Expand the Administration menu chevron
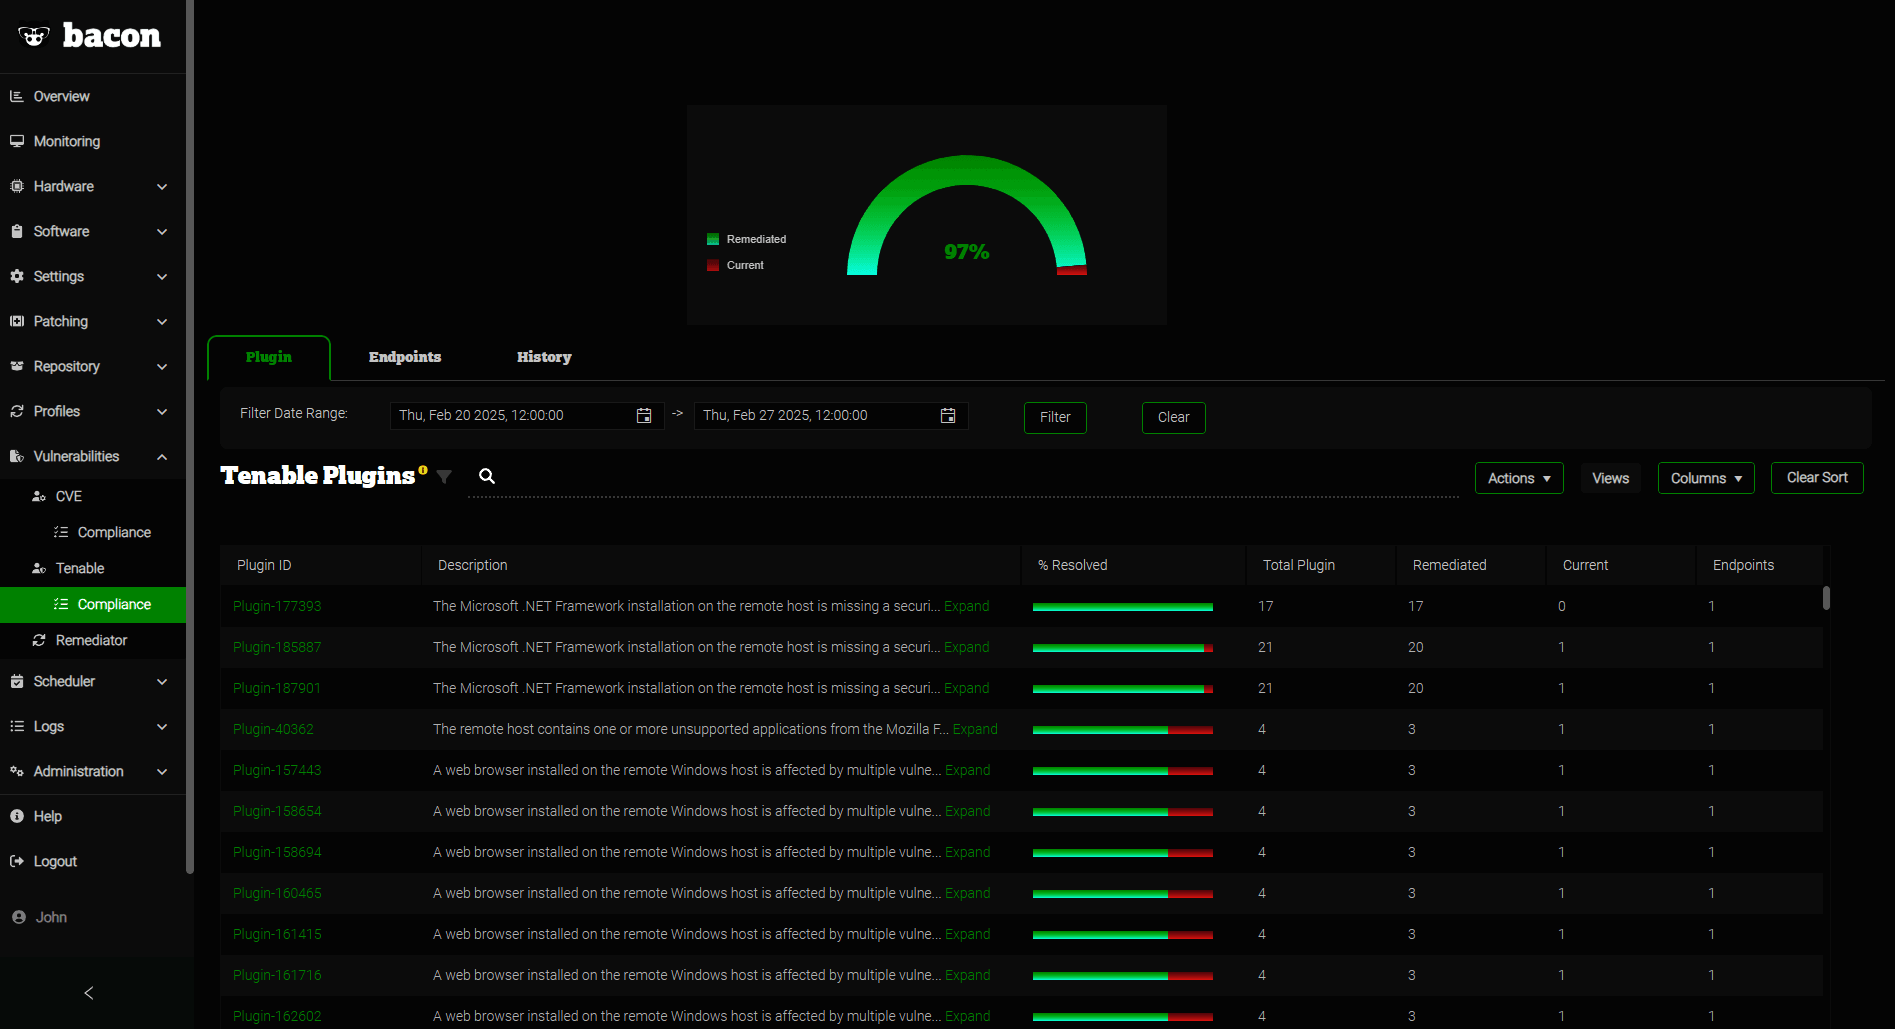The height and width of the screenshot is (1029, 1895). 162,772
